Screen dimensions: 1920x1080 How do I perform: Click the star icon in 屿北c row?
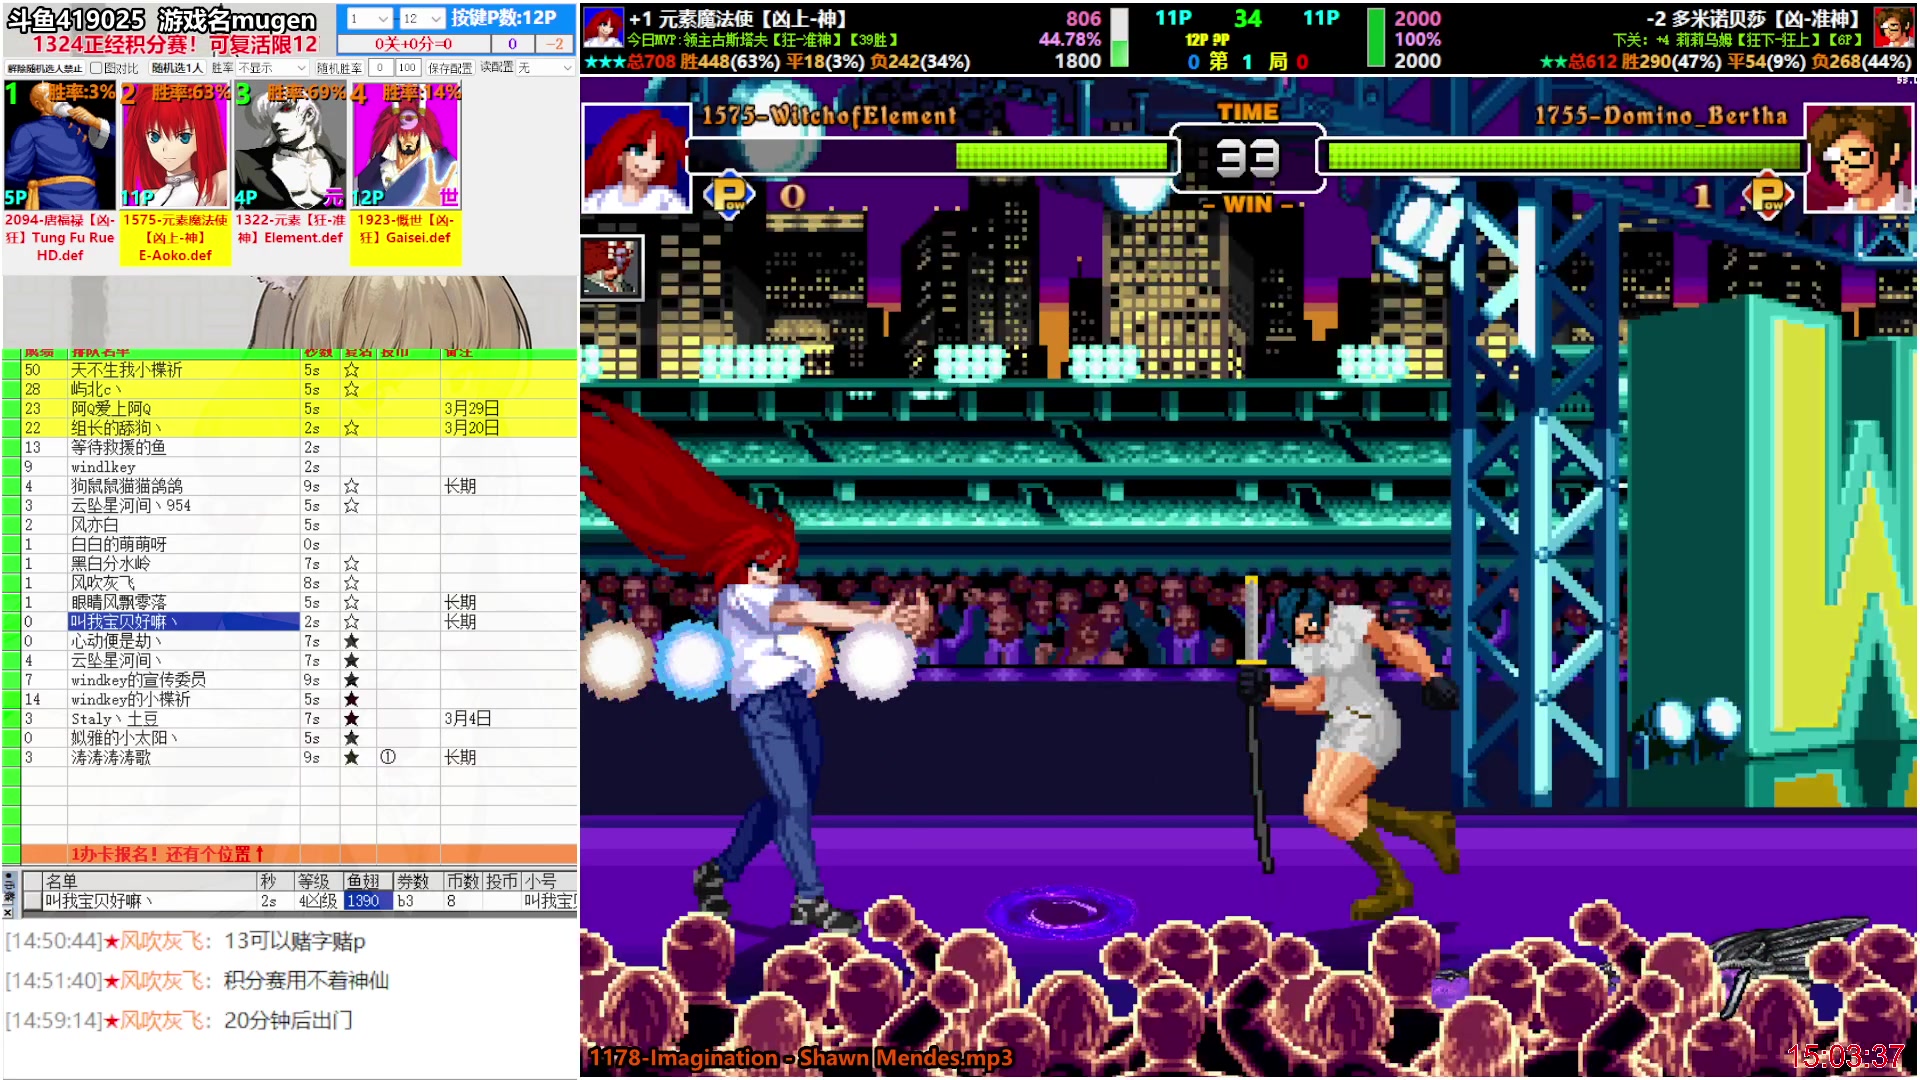pyautogui.click(x=351, y=389)
